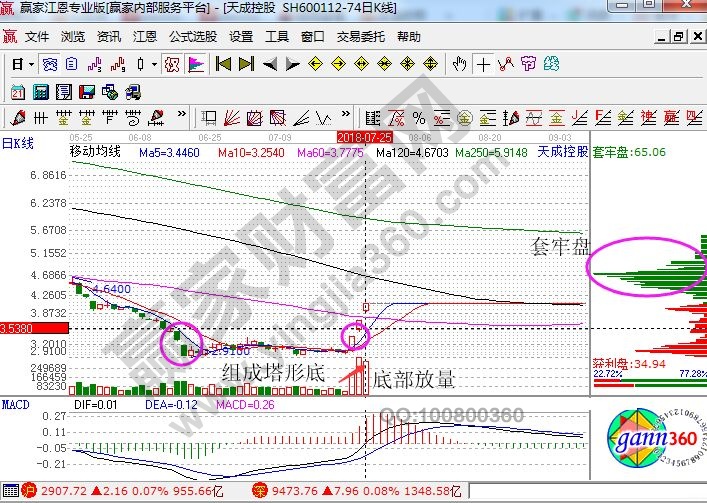The image size is (707, 503).
Task: Toggle the red 权 adjustment button
Action: click(x=171, y=64)
